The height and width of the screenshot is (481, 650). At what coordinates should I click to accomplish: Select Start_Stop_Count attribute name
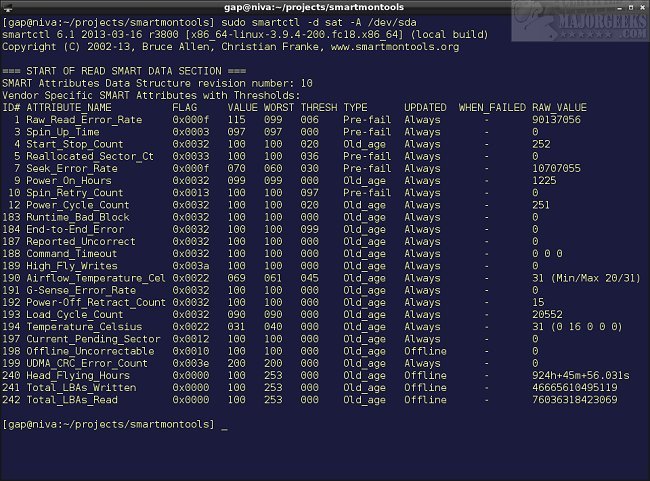coord(75,144)
